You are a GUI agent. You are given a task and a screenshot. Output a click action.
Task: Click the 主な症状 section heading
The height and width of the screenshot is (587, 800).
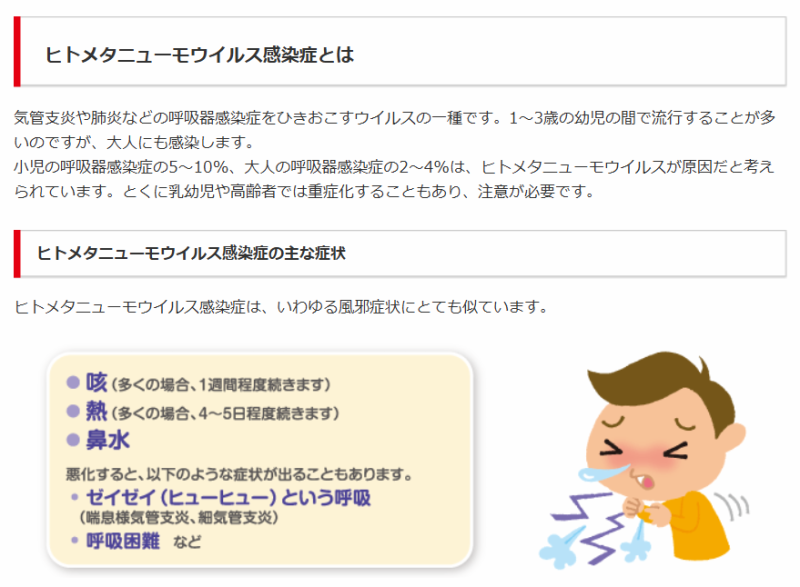pyautogui.click(x=191, y=253)
